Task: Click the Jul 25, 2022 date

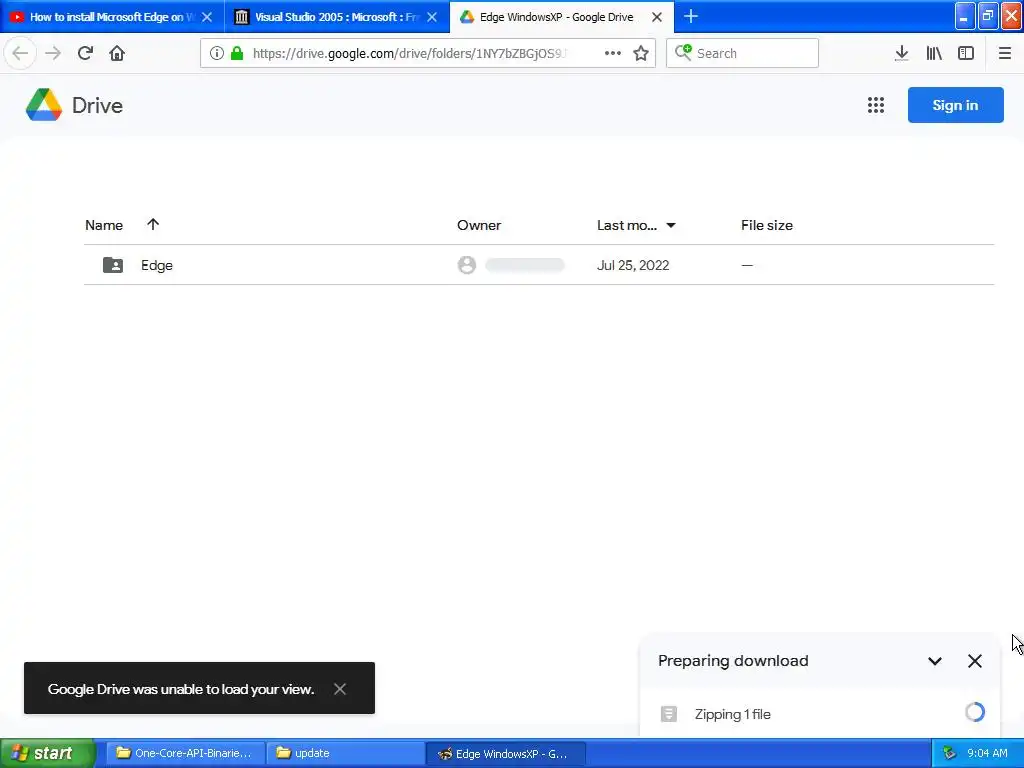Action: pyautogui.click(x=633, y=265)
